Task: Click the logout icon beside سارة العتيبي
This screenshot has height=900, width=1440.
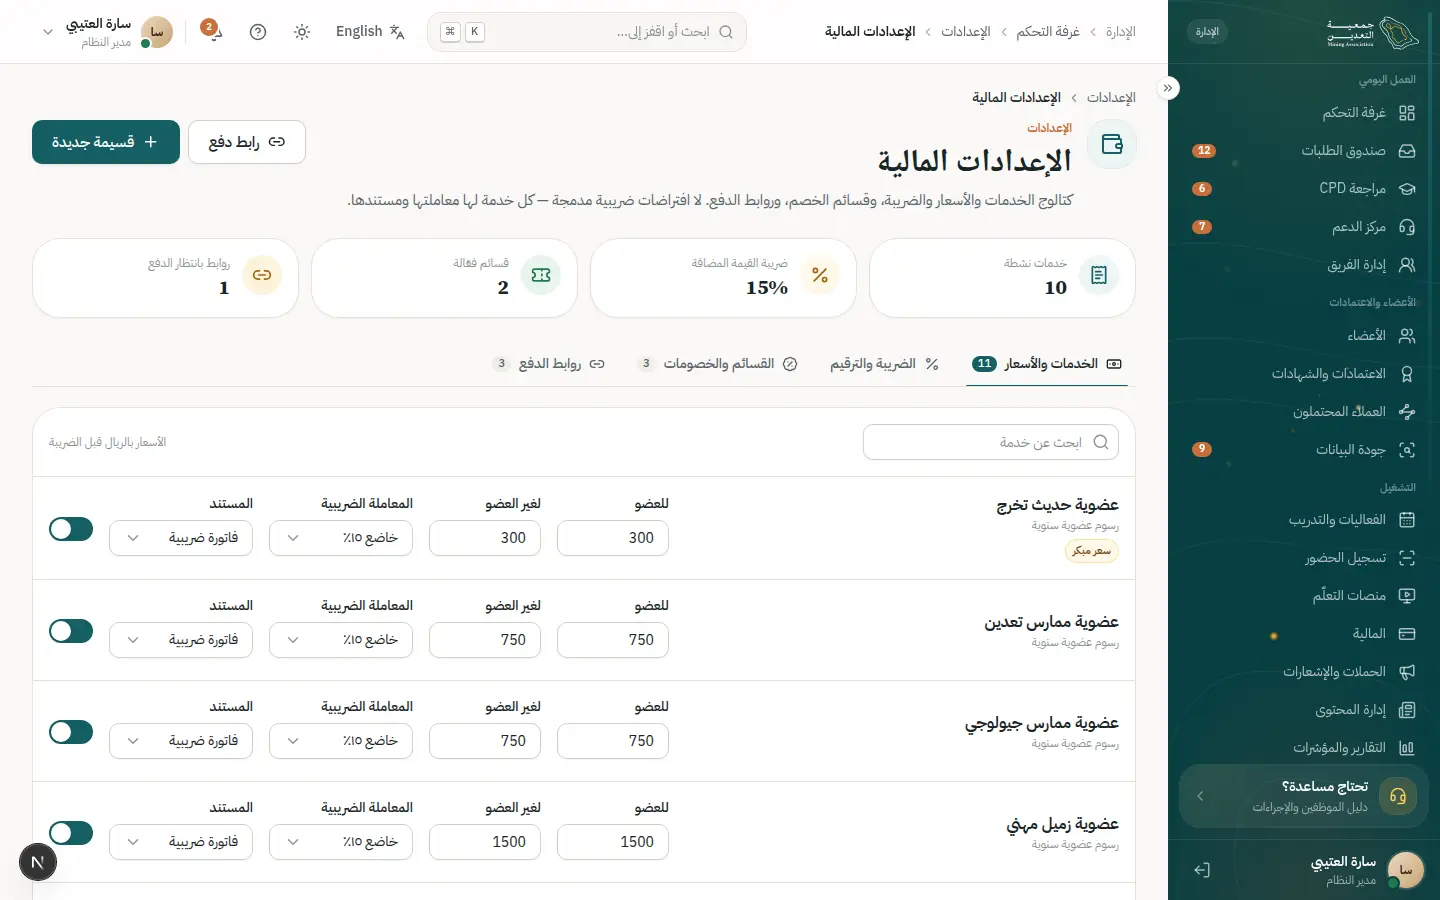Action: [1202, 870]
